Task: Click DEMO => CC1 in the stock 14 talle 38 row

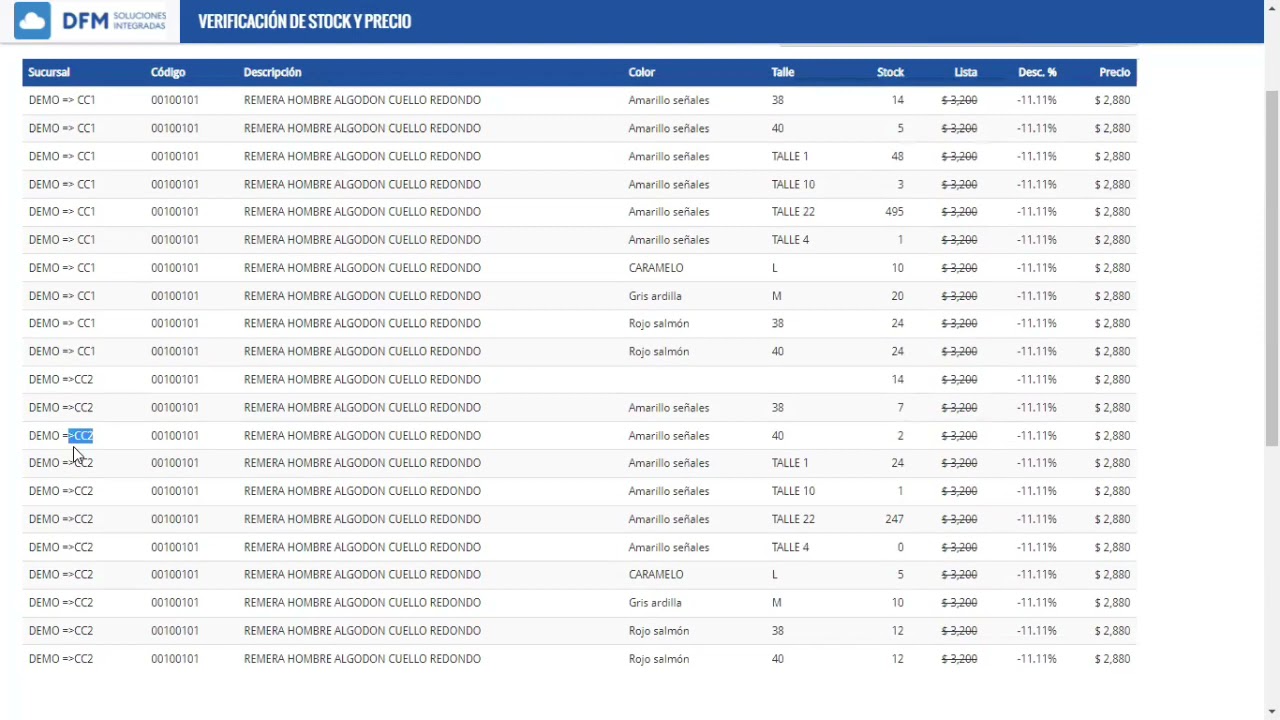Action: (x=62, y=100)
